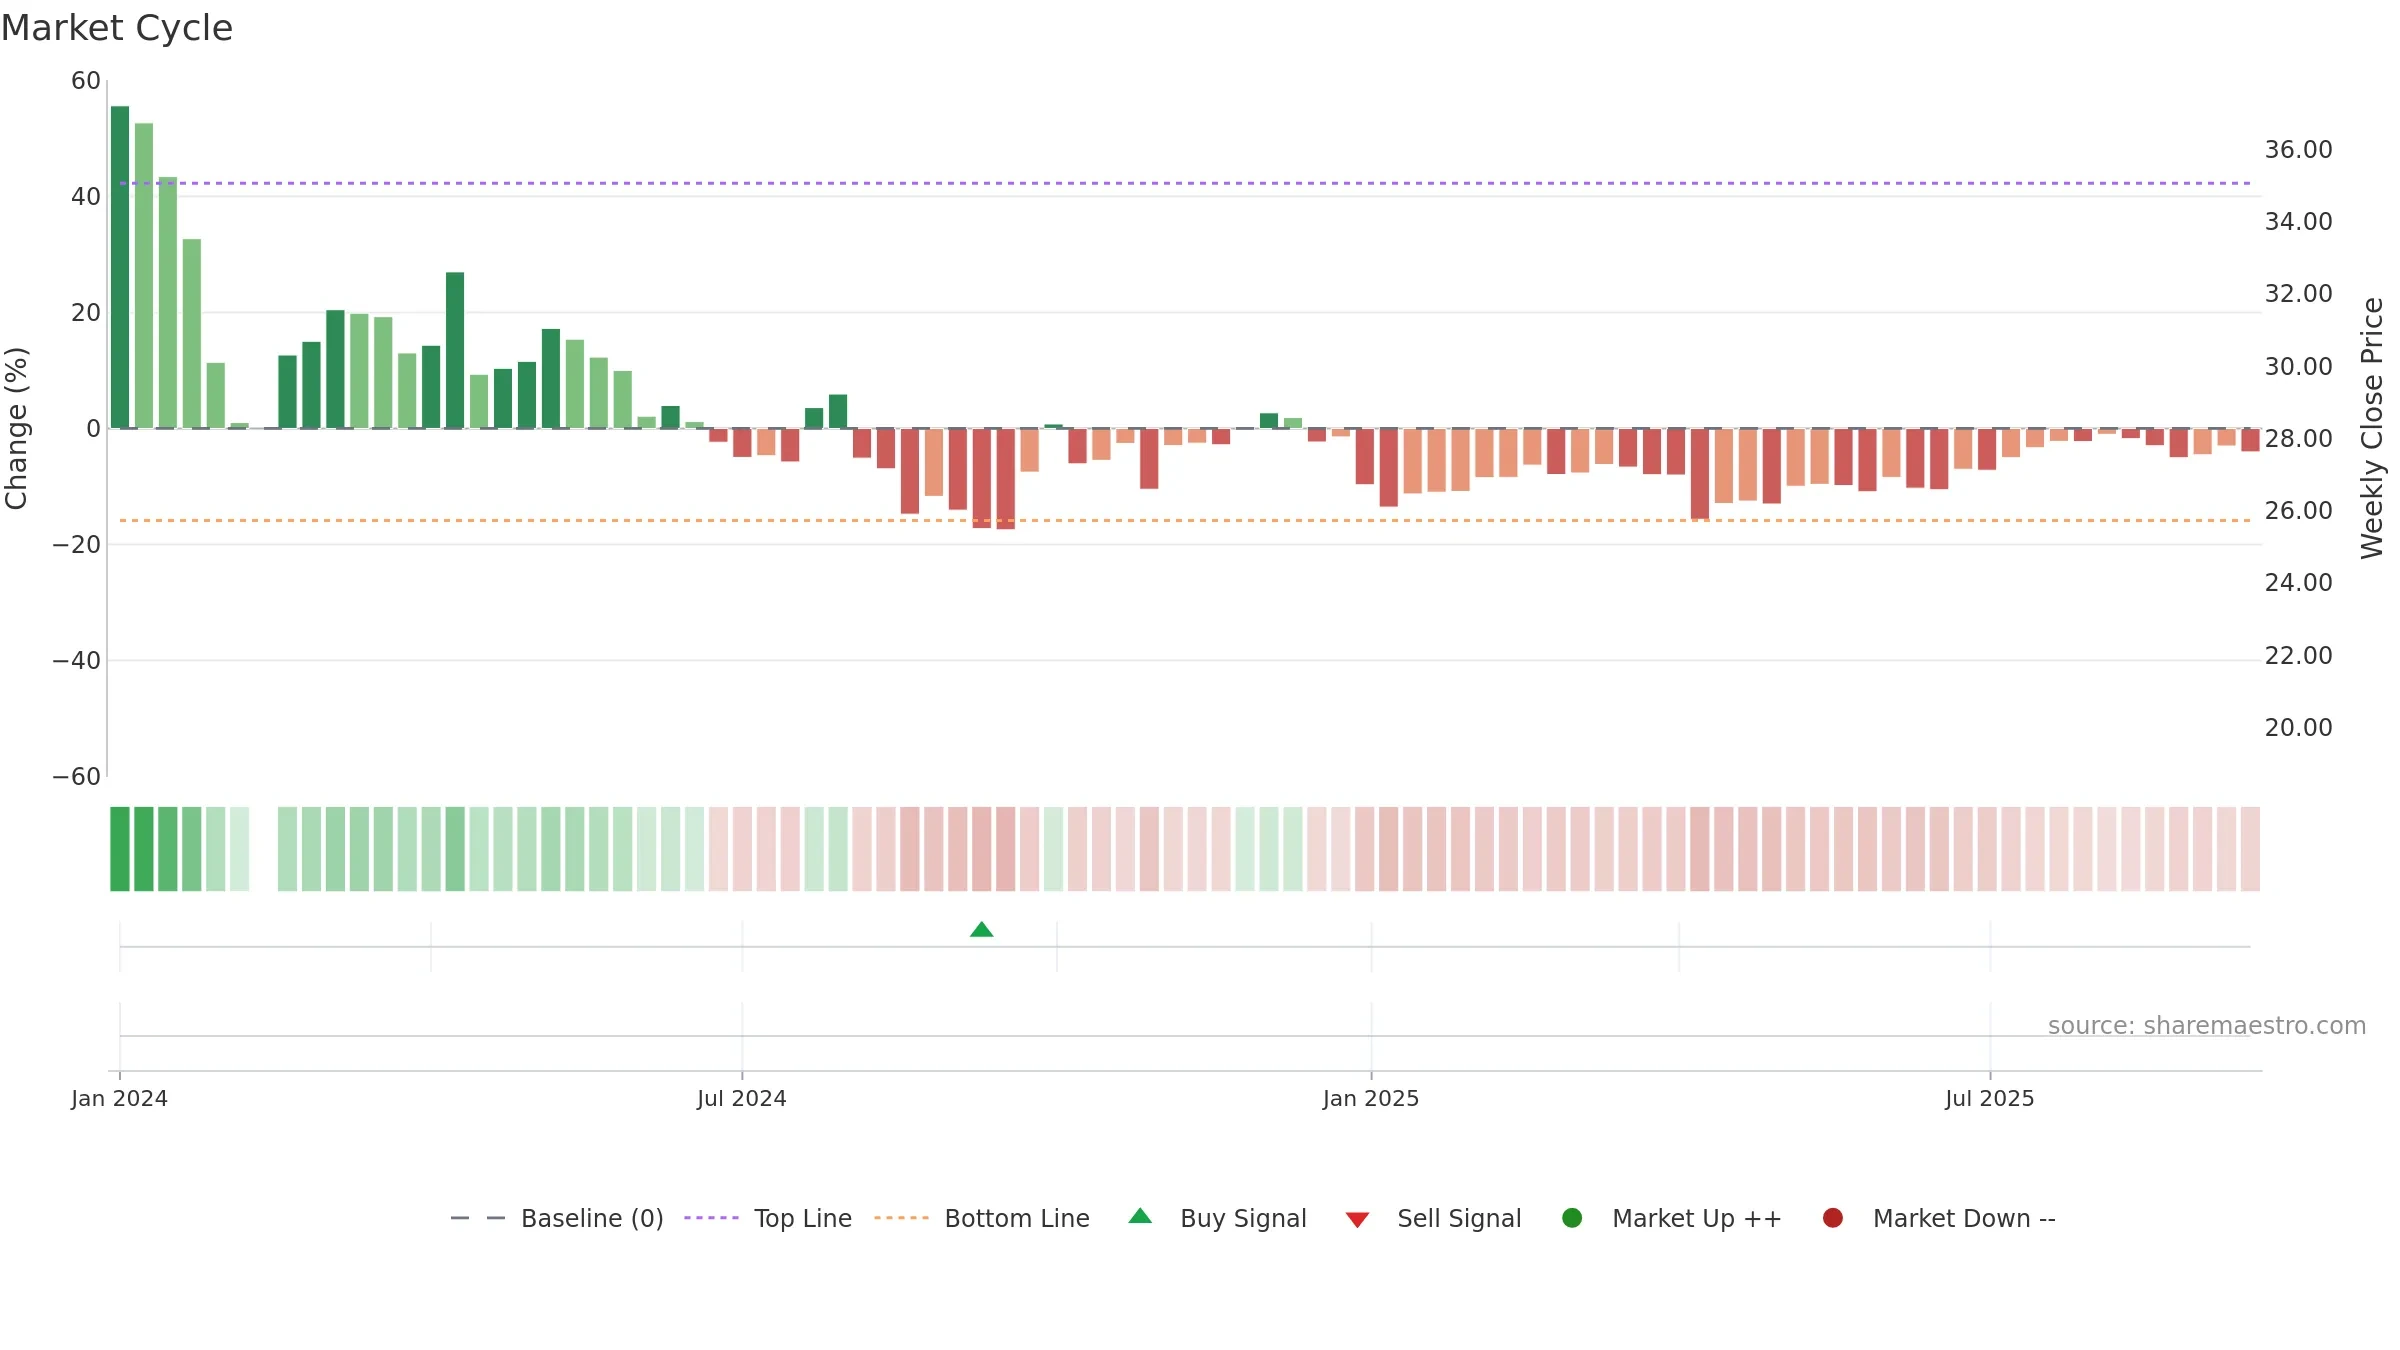Click the purple dotted line legend swatch

click(711, 1218)
